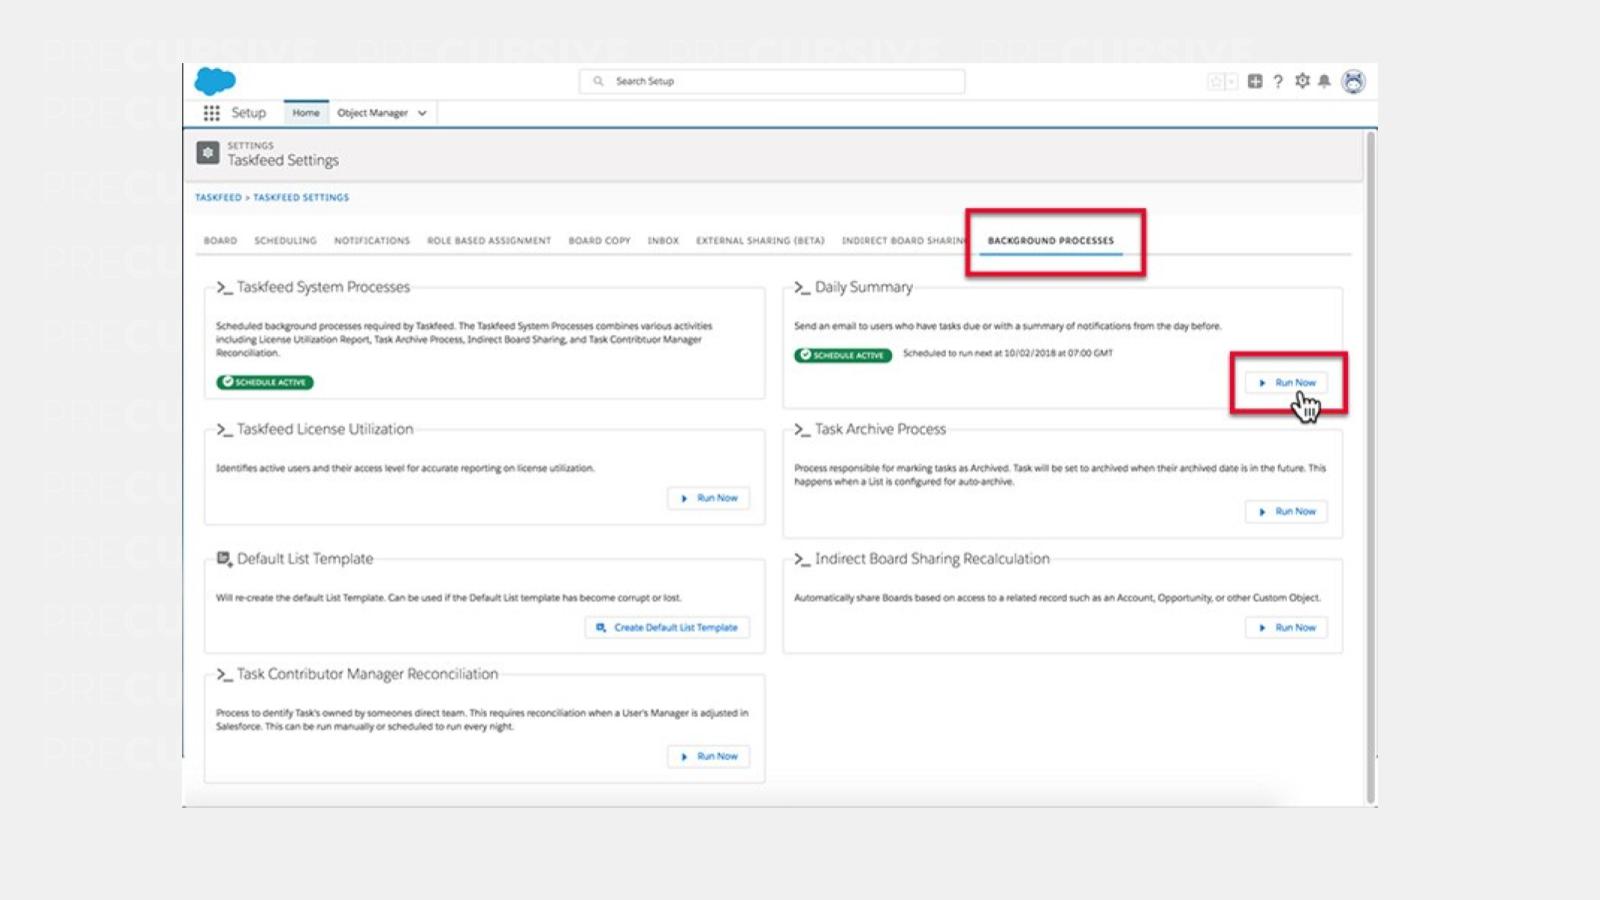
Task: Click the Salesforce cloud logo
Action: (215, 81)
